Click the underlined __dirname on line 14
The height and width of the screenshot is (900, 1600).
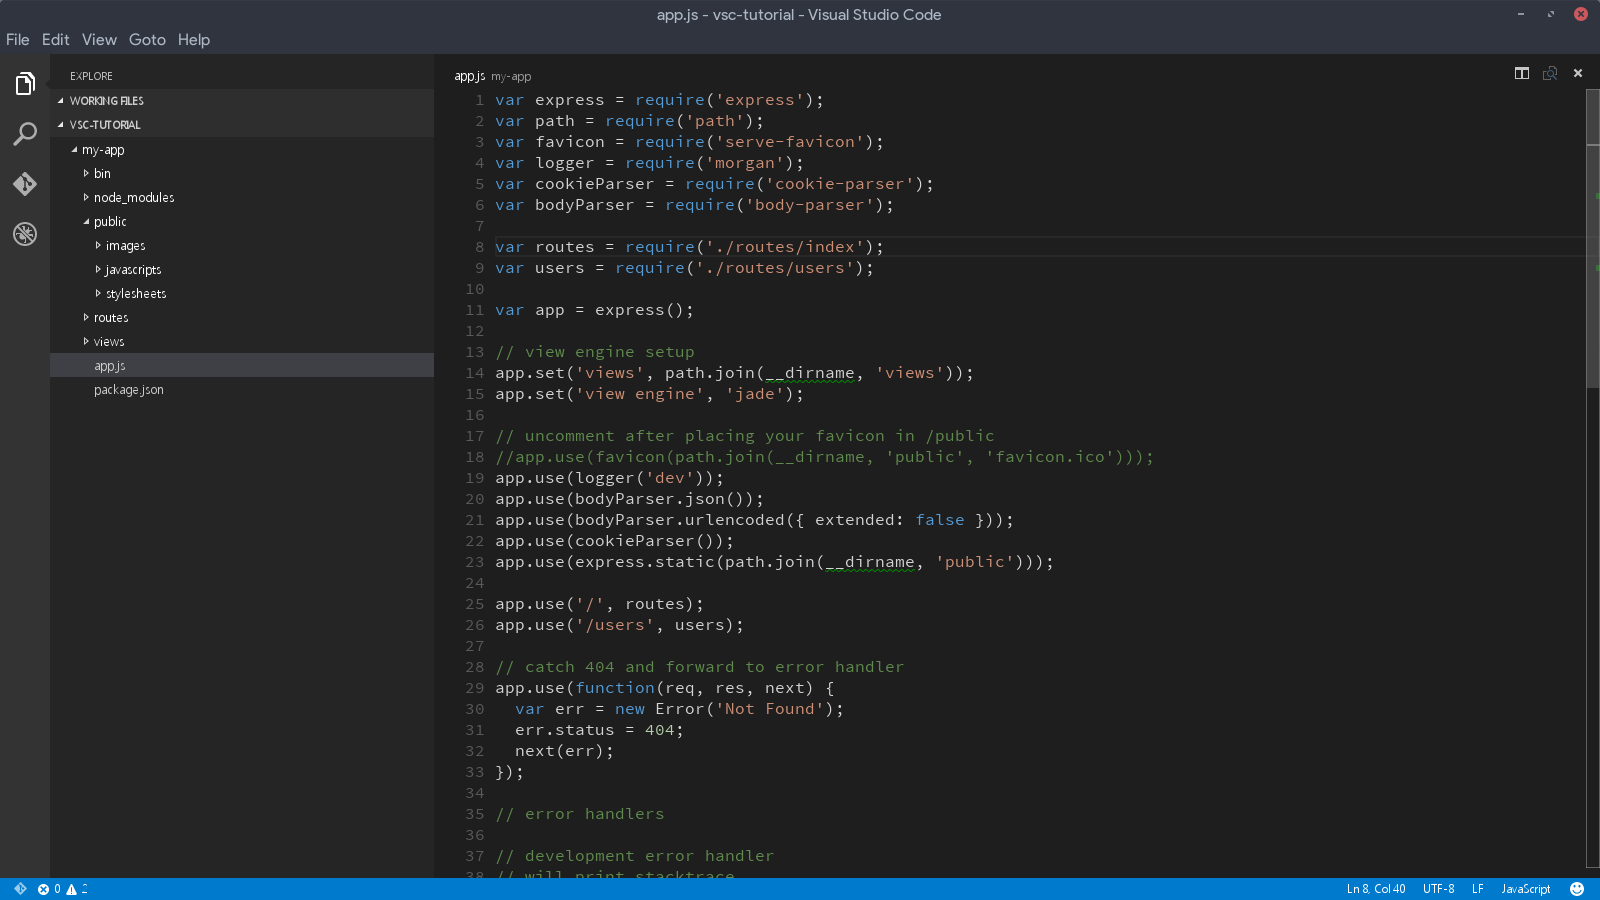click(x=810, y=373)
